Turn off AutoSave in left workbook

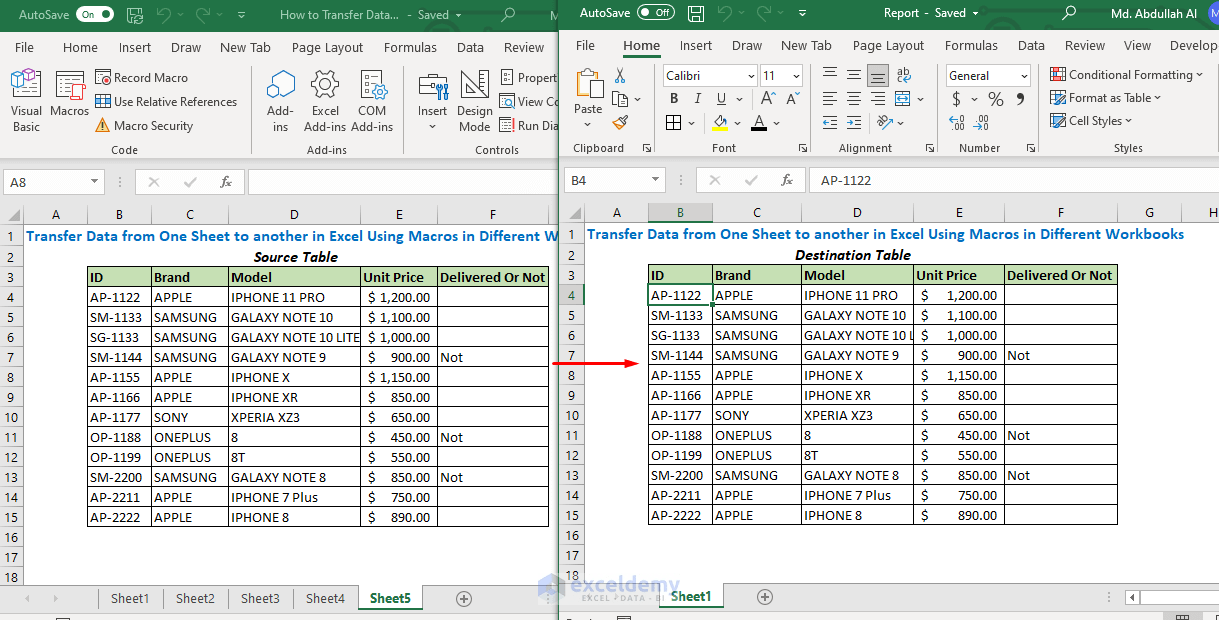click(x=94, y=15)
